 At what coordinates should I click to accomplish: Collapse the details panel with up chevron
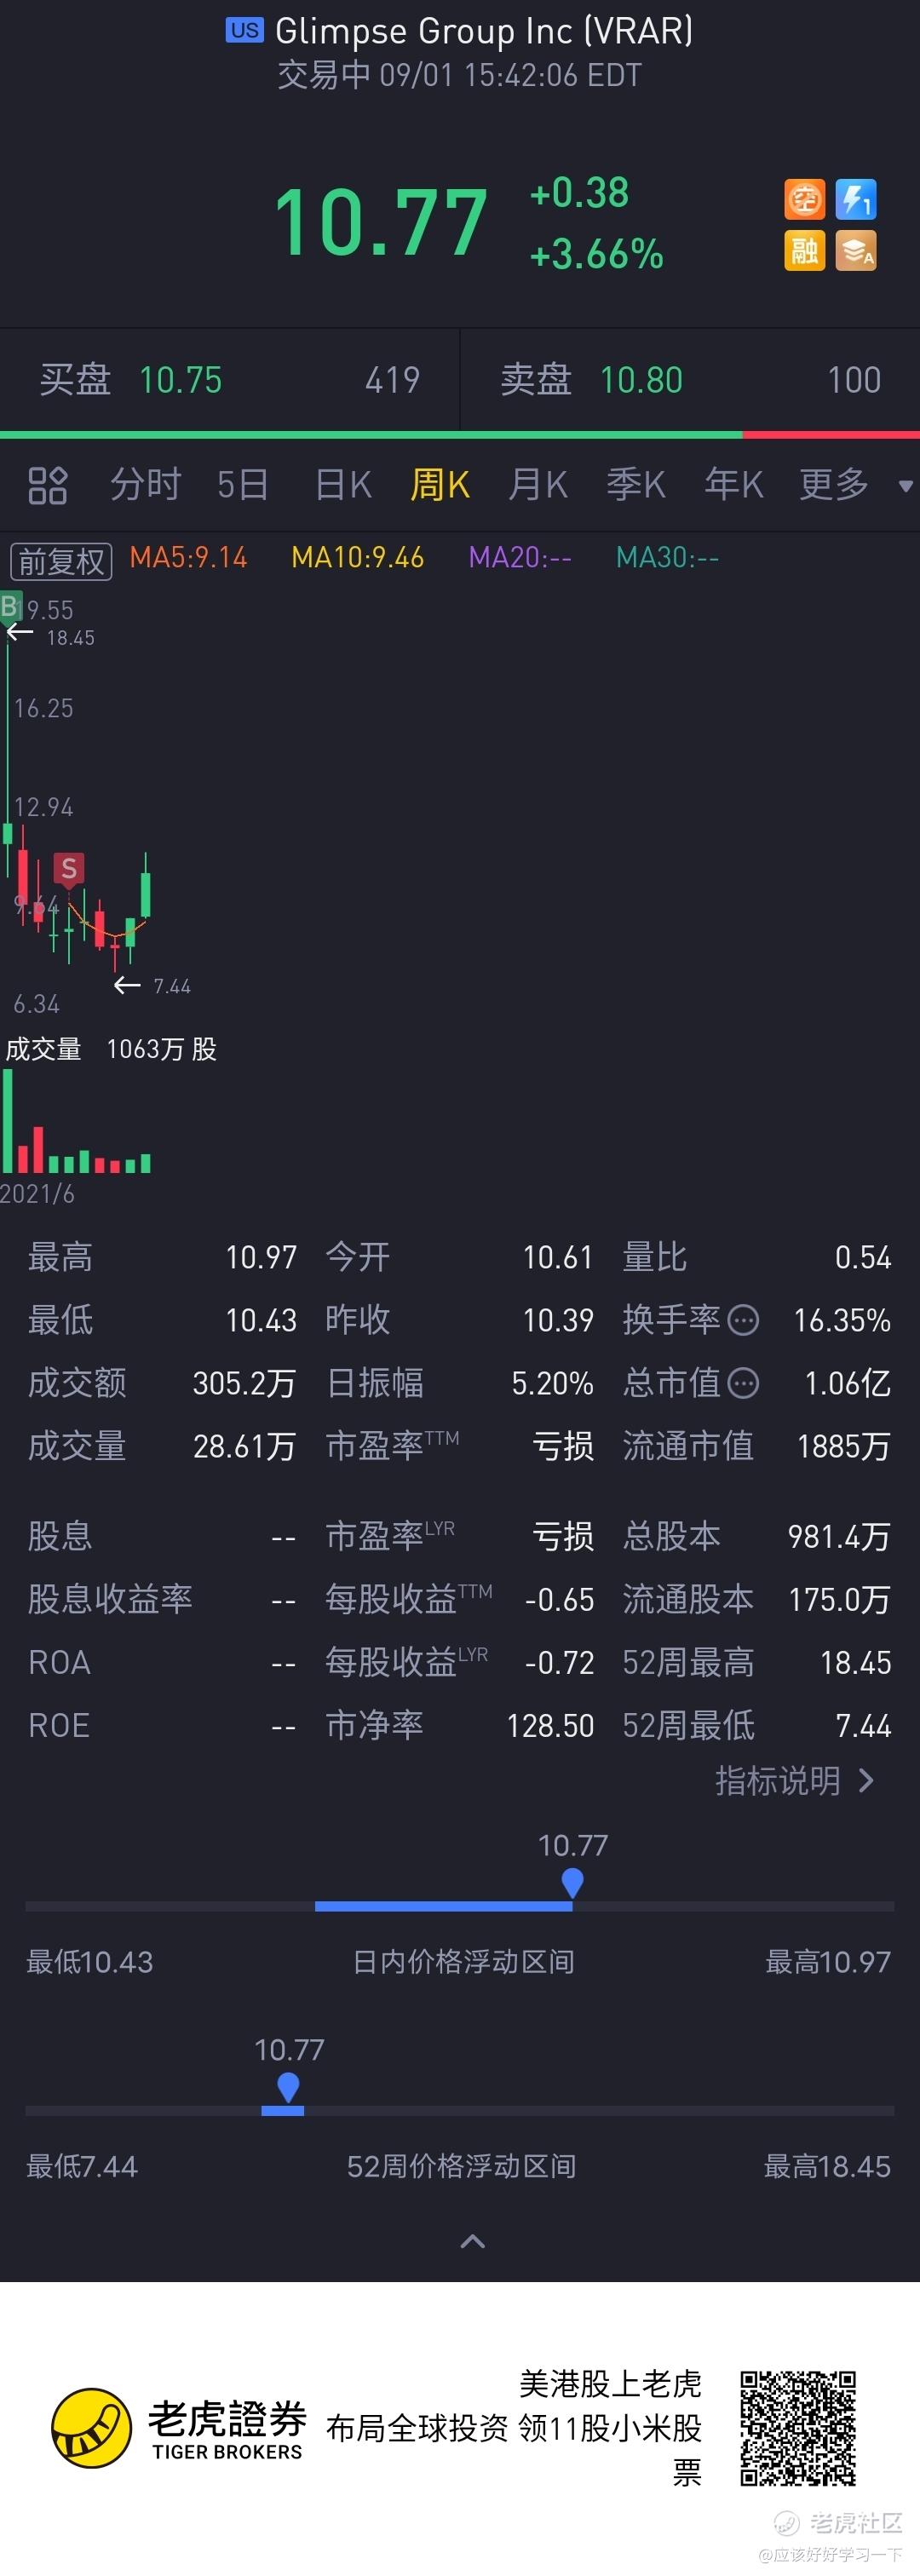(x=472, y=2241)
